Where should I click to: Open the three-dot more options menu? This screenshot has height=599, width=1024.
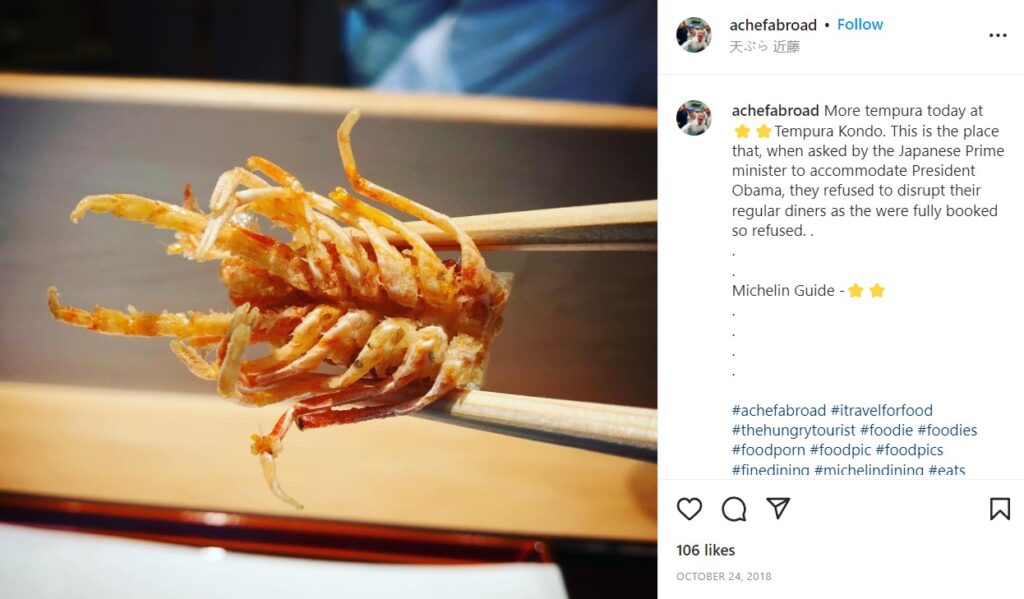click(997, 35)
